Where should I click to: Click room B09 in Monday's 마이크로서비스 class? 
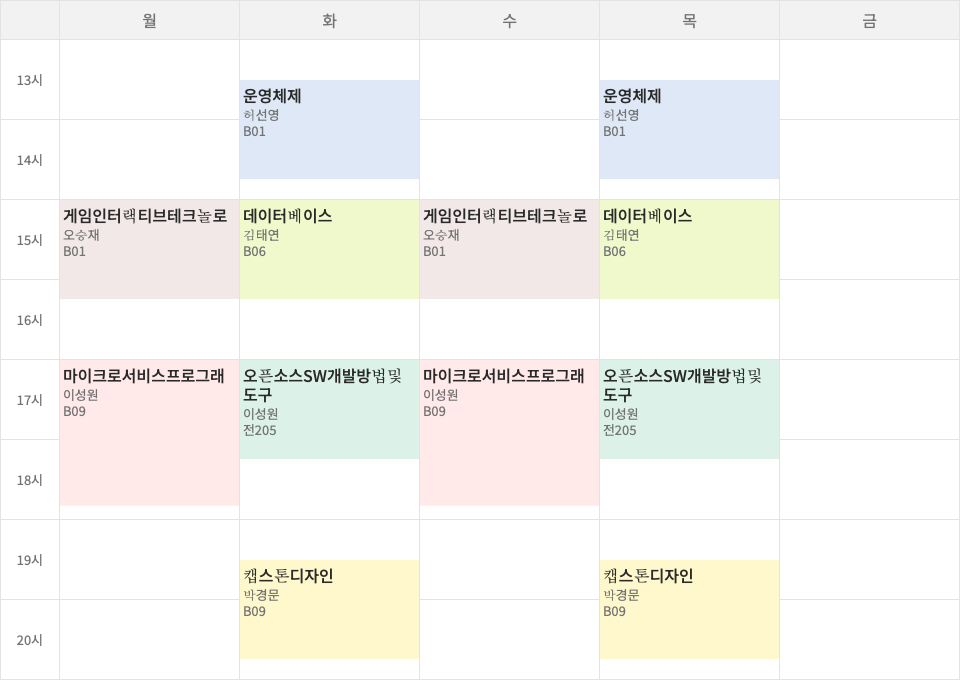click(x=74, y=411)
